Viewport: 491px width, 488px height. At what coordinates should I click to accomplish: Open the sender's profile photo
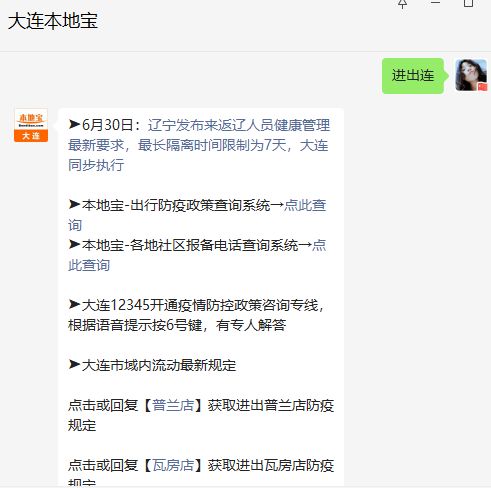click(x=471, y=75)
